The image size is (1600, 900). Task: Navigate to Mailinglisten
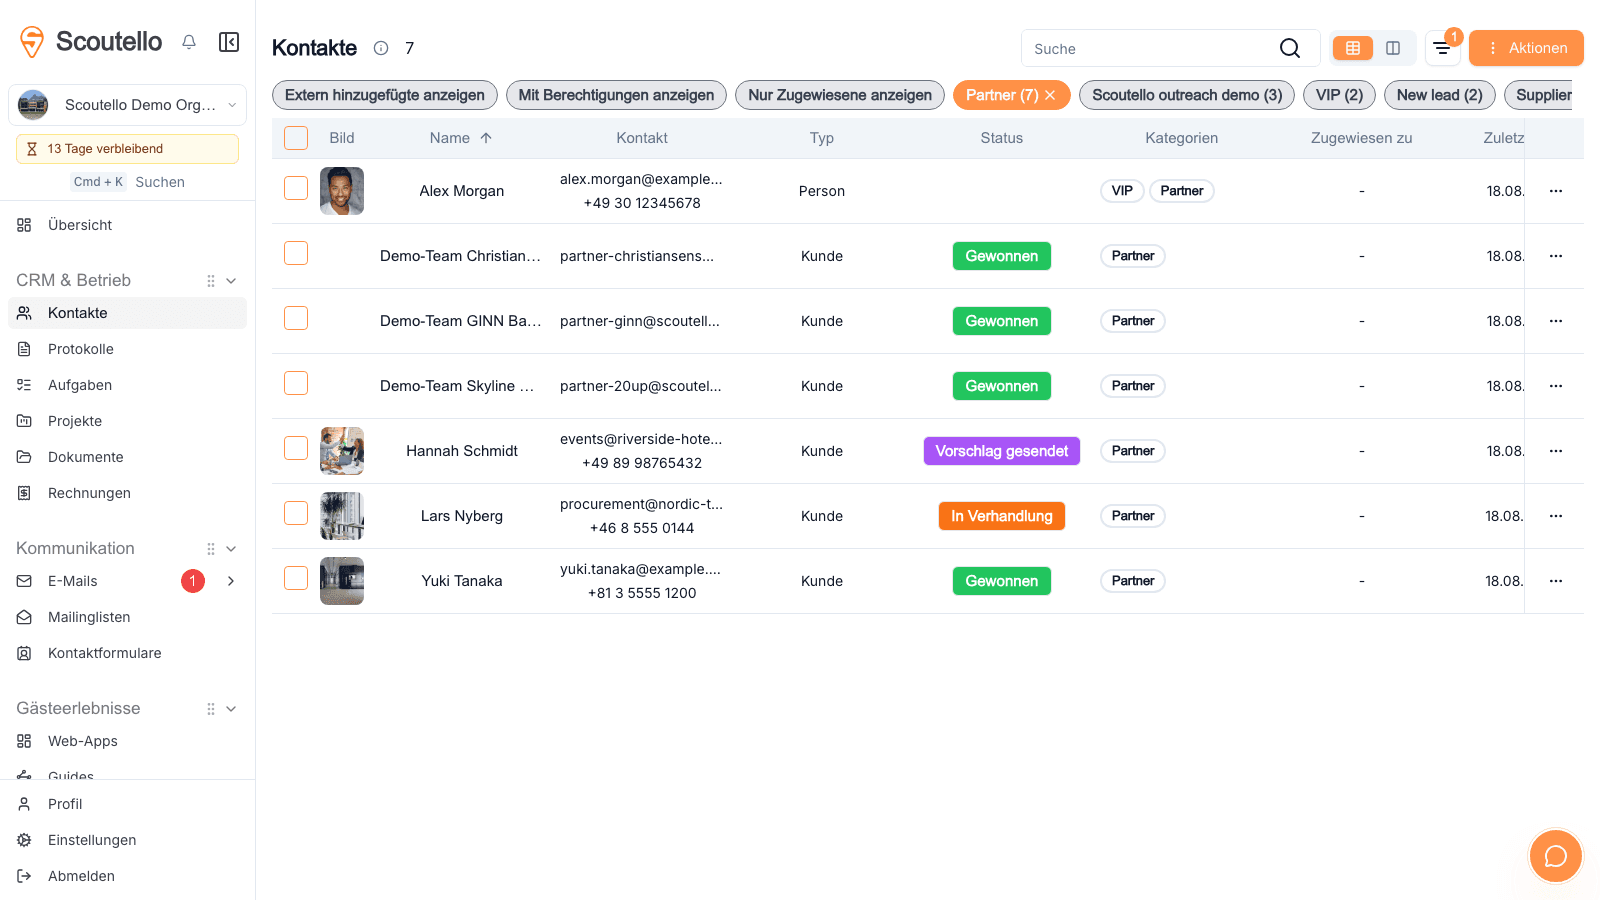127,617
